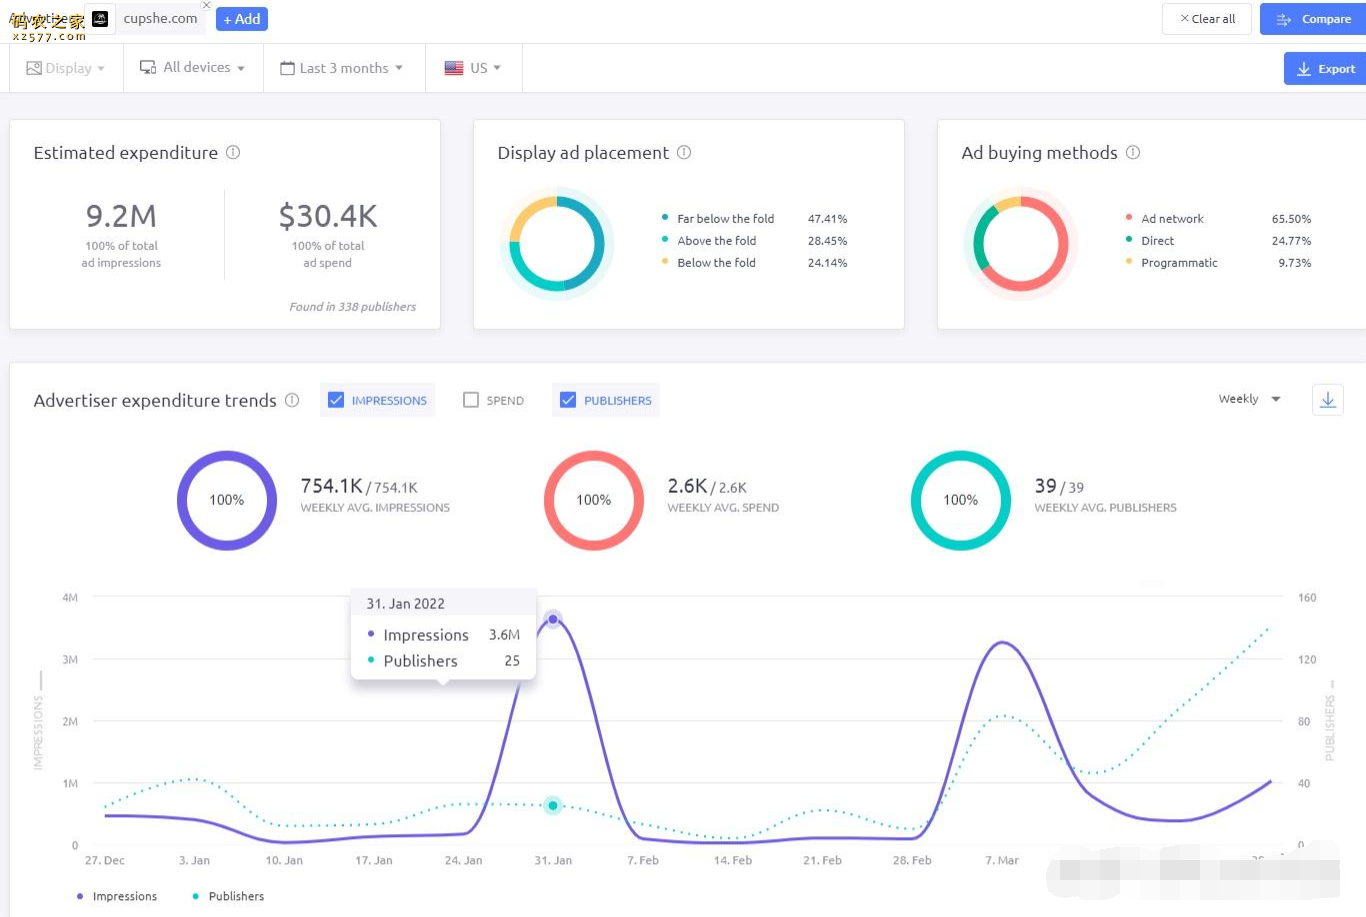
Task: Click Programmatic legend dot
Action: [1129, 261]
